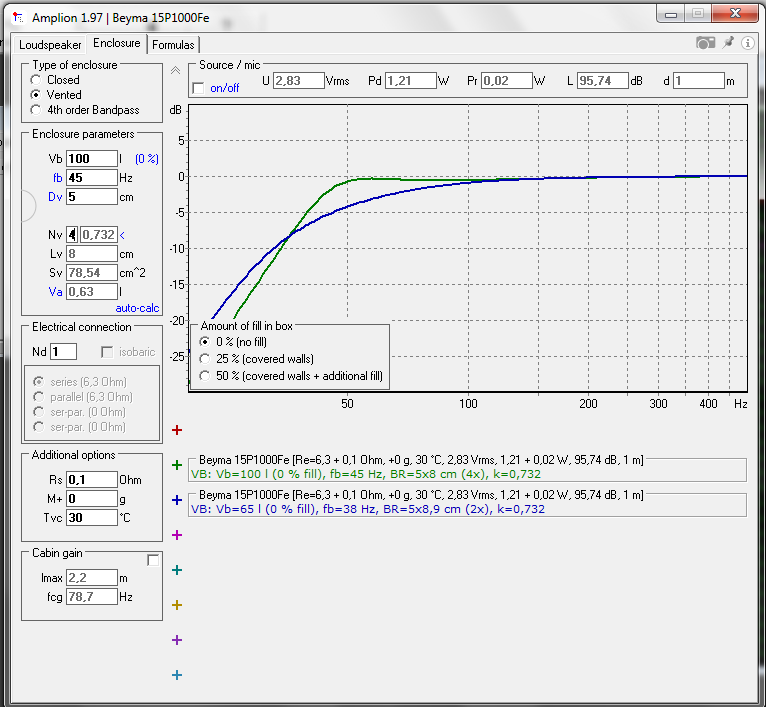Click the camera screenshot icon
766x707 pixels.
click(705, 43)
